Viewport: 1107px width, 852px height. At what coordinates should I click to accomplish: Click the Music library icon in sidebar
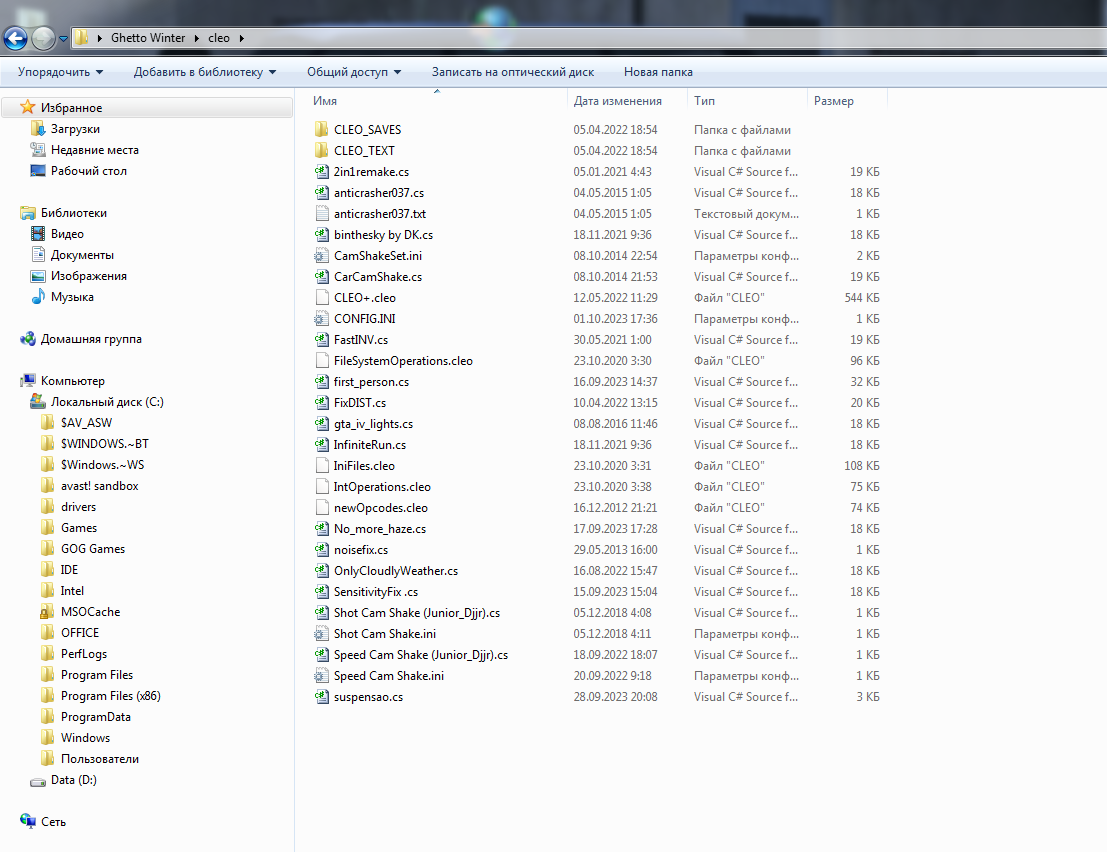pyautogui.click(x=38, y=297)
